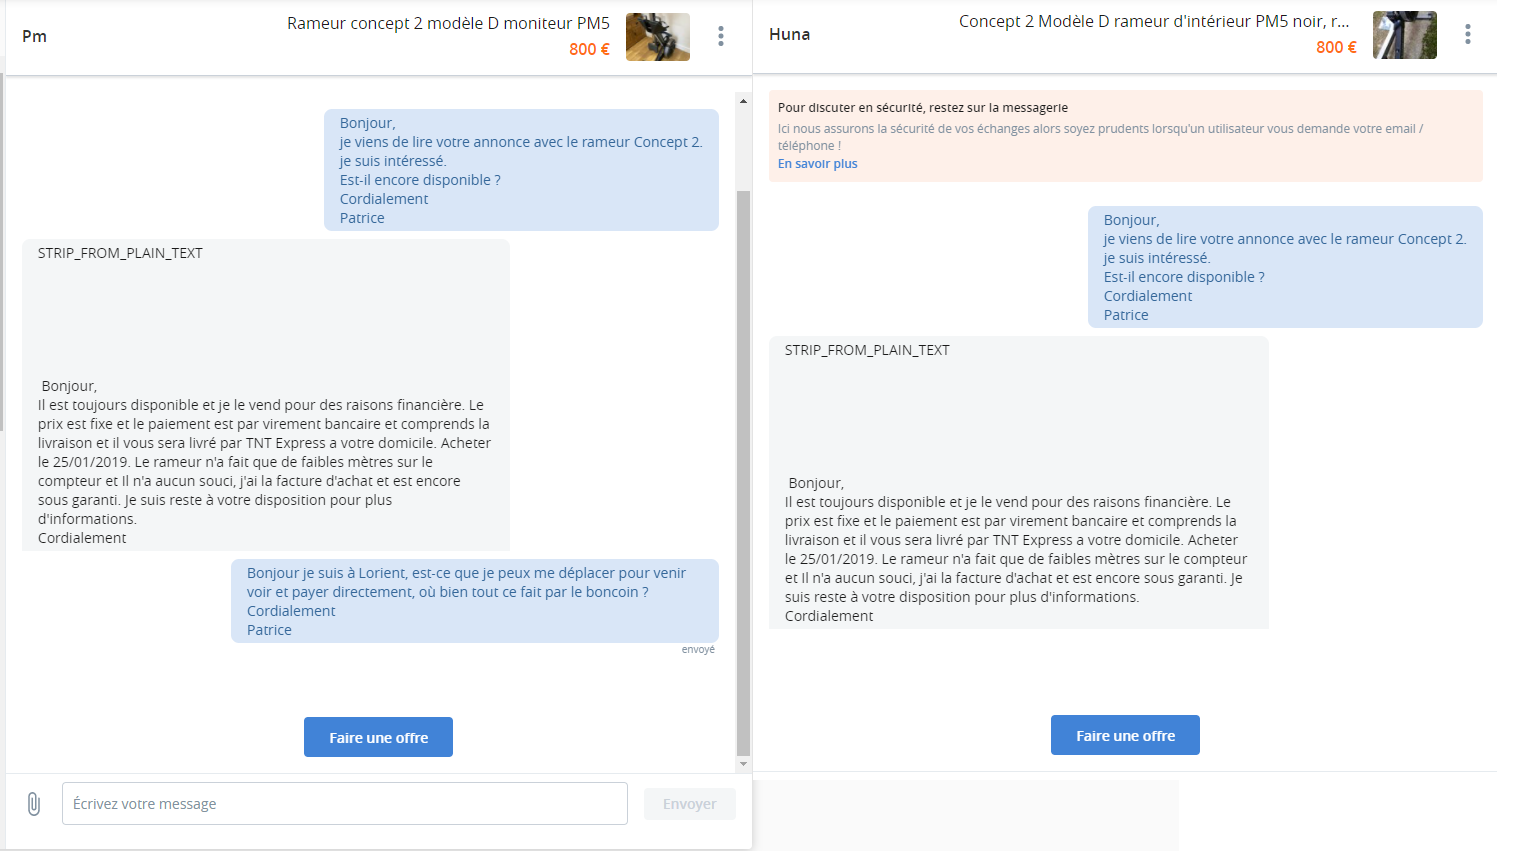Viewport: 1536px width, 851px height.
Task: Focus the "Écrivez votre message" field
Action: pos(344,804)
